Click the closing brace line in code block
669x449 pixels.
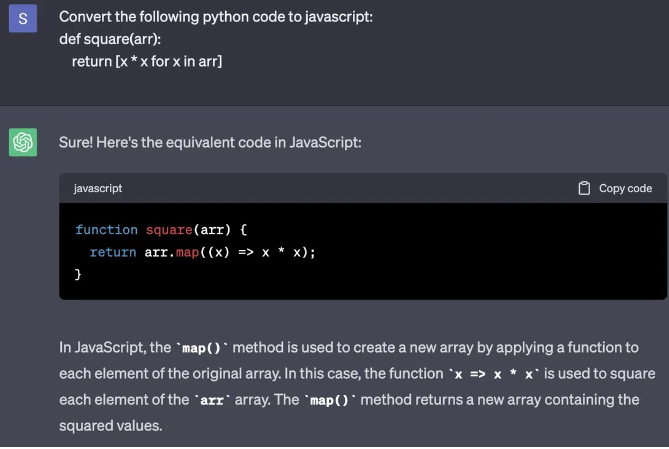point(79,274)
